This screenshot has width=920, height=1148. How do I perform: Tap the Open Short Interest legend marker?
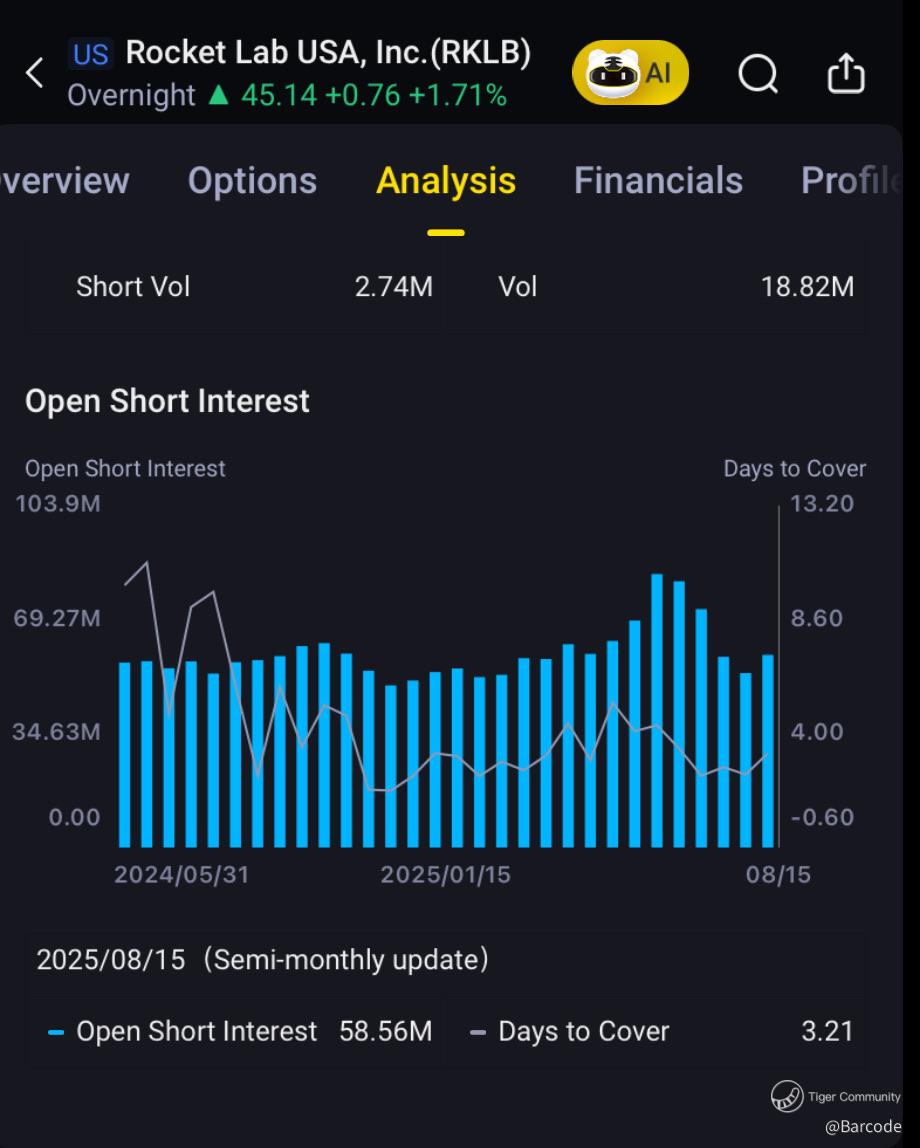pyautogui.click(x=56, y=1032)
